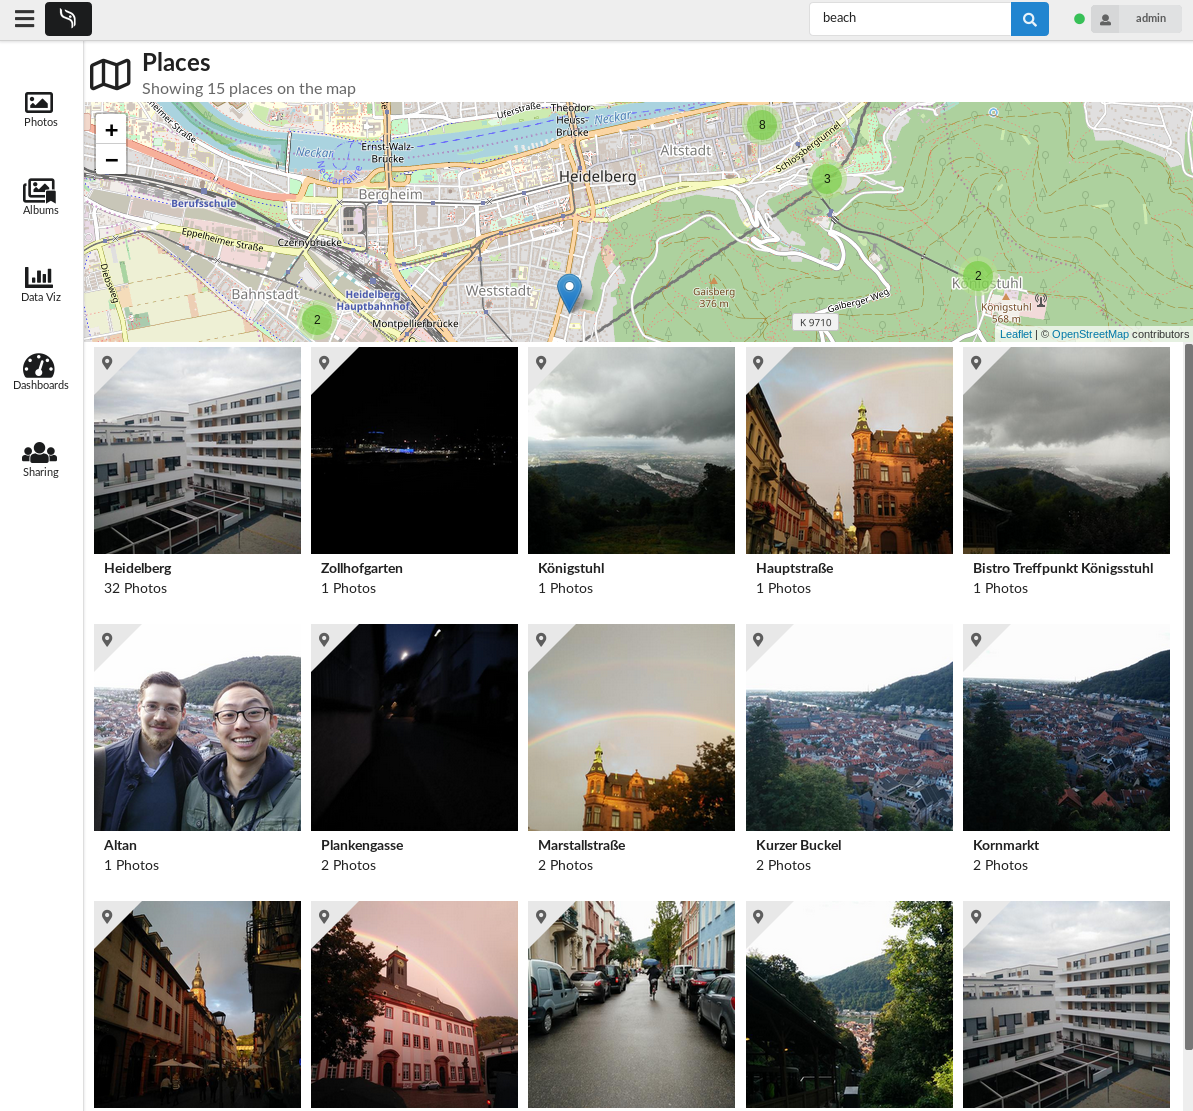Click the location pin on the Heidelberg thumbnail

108,362
